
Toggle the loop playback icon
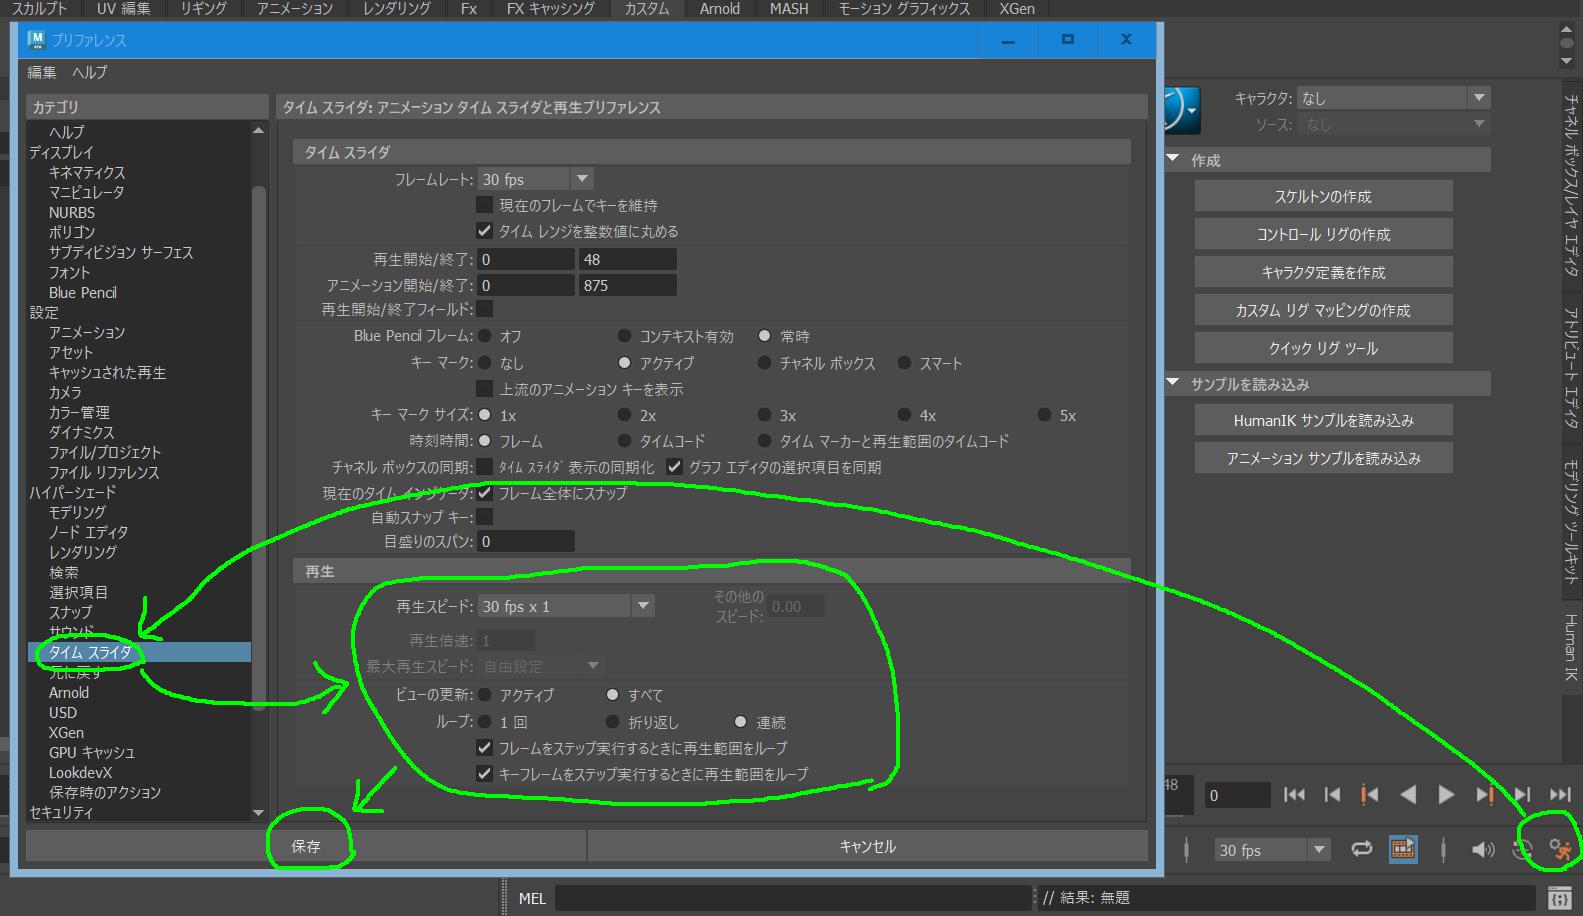(1361, 849)
